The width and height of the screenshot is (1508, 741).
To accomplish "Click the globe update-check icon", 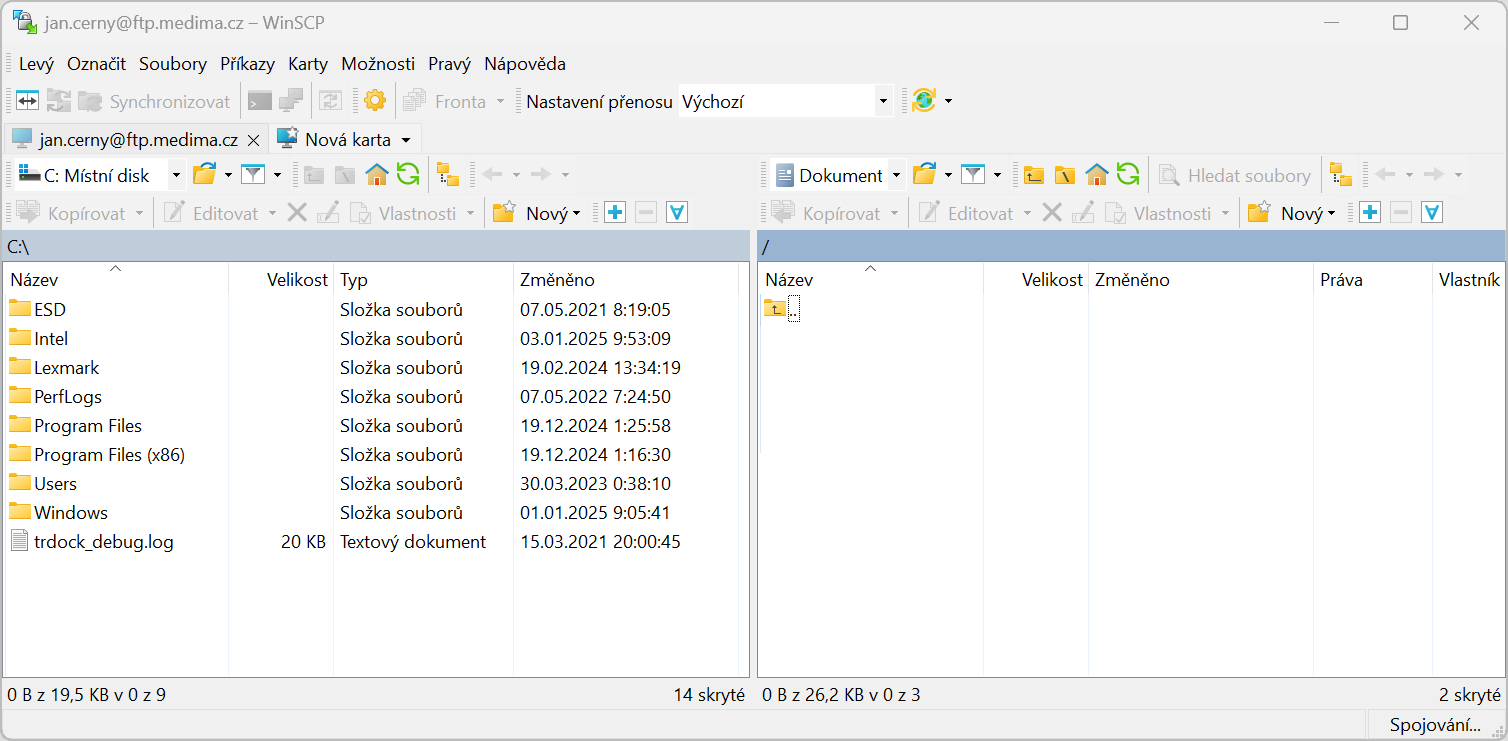I will pyautogui.click(x=923, y=101).
